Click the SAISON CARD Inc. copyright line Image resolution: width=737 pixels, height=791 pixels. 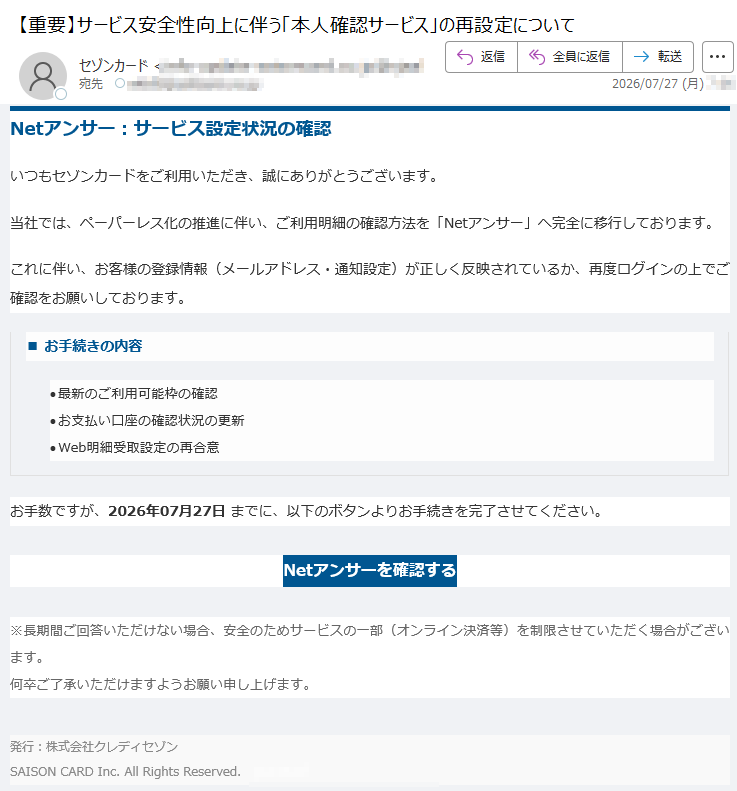tap(125, 772)
